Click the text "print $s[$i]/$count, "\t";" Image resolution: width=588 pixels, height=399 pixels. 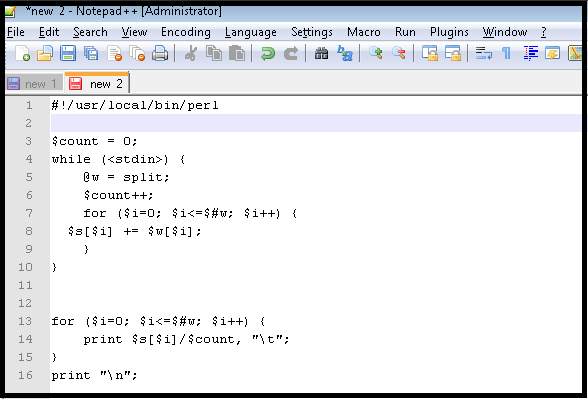click(x=187, y=339)
